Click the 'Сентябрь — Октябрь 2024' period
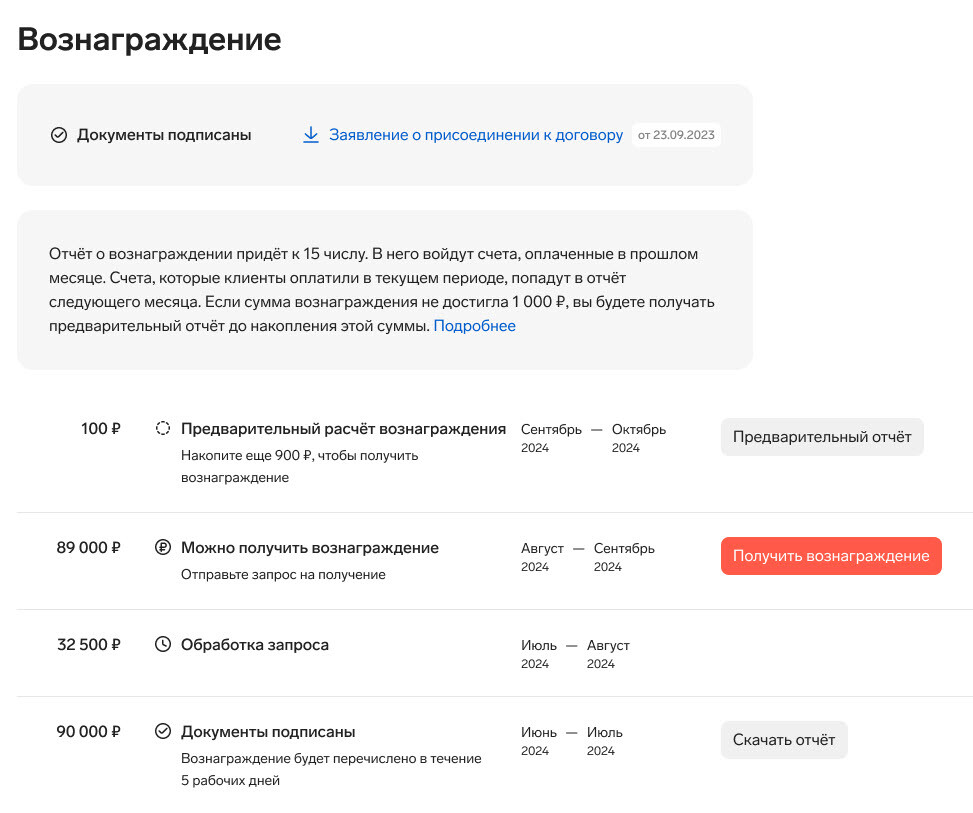 click(593, 438)
